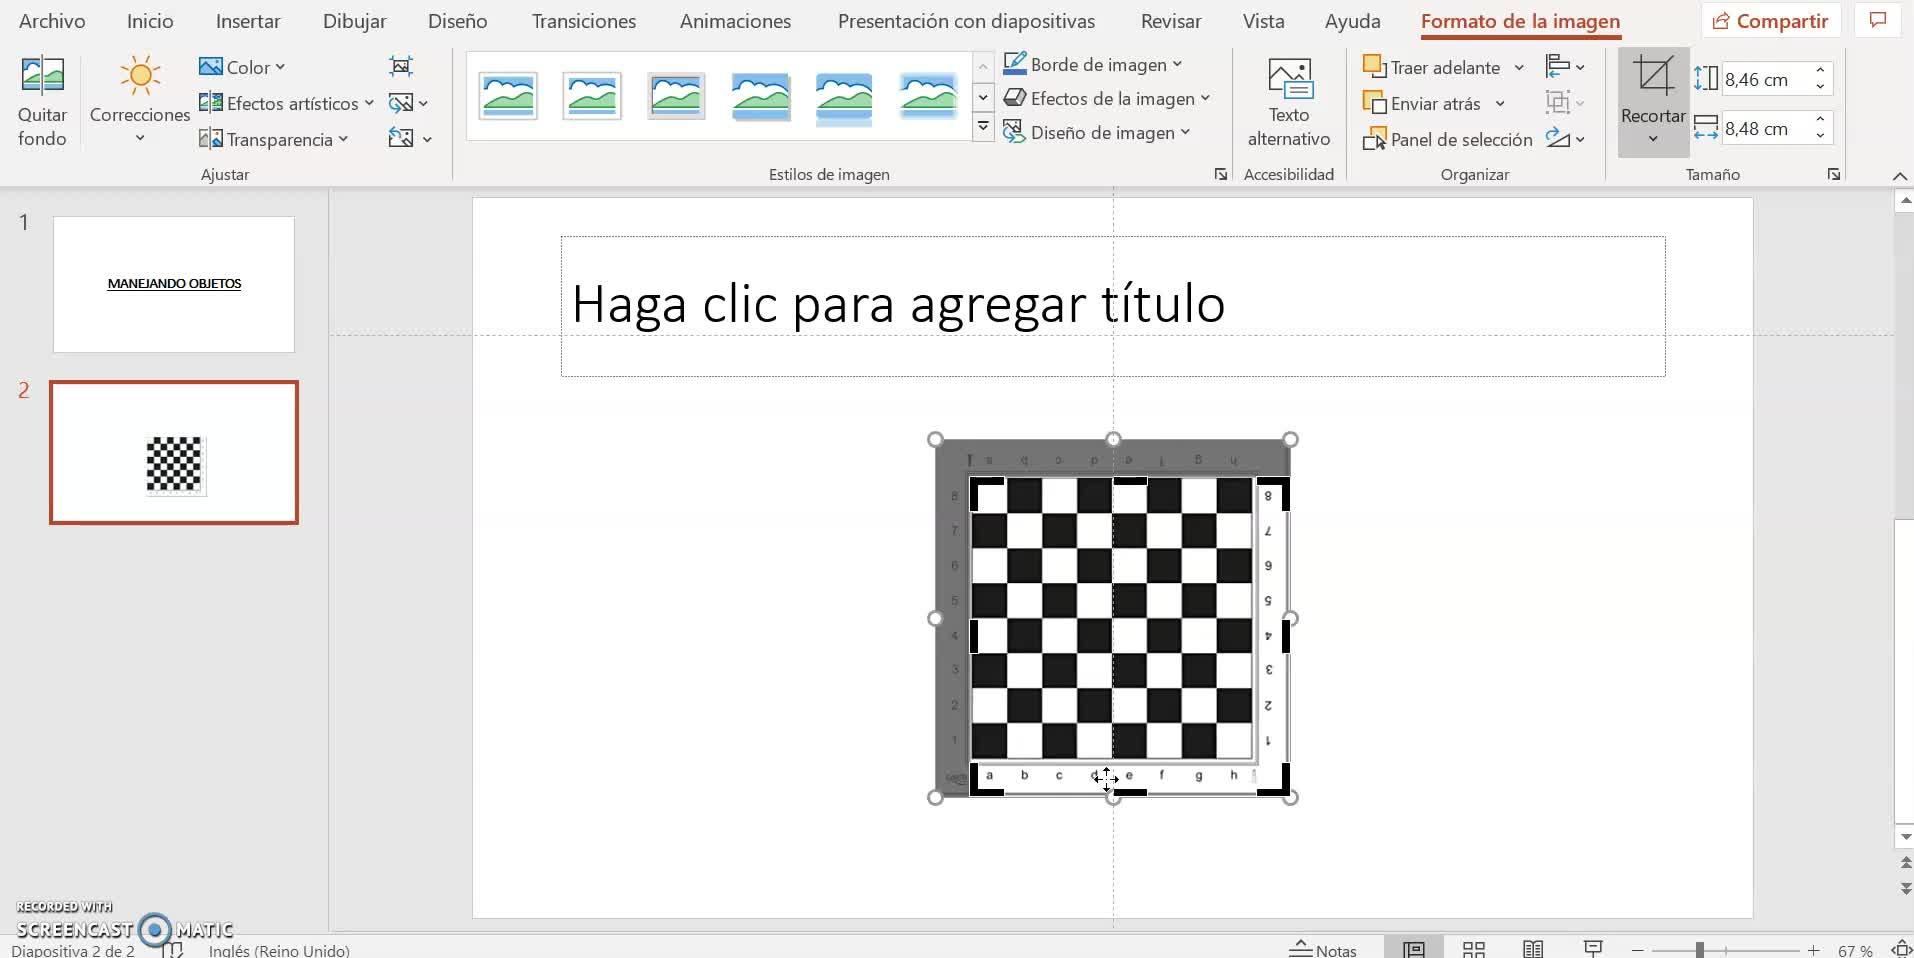Select slide 1 thumbnail MANEJANDO OBJETOS

click(x=174, y=284)
